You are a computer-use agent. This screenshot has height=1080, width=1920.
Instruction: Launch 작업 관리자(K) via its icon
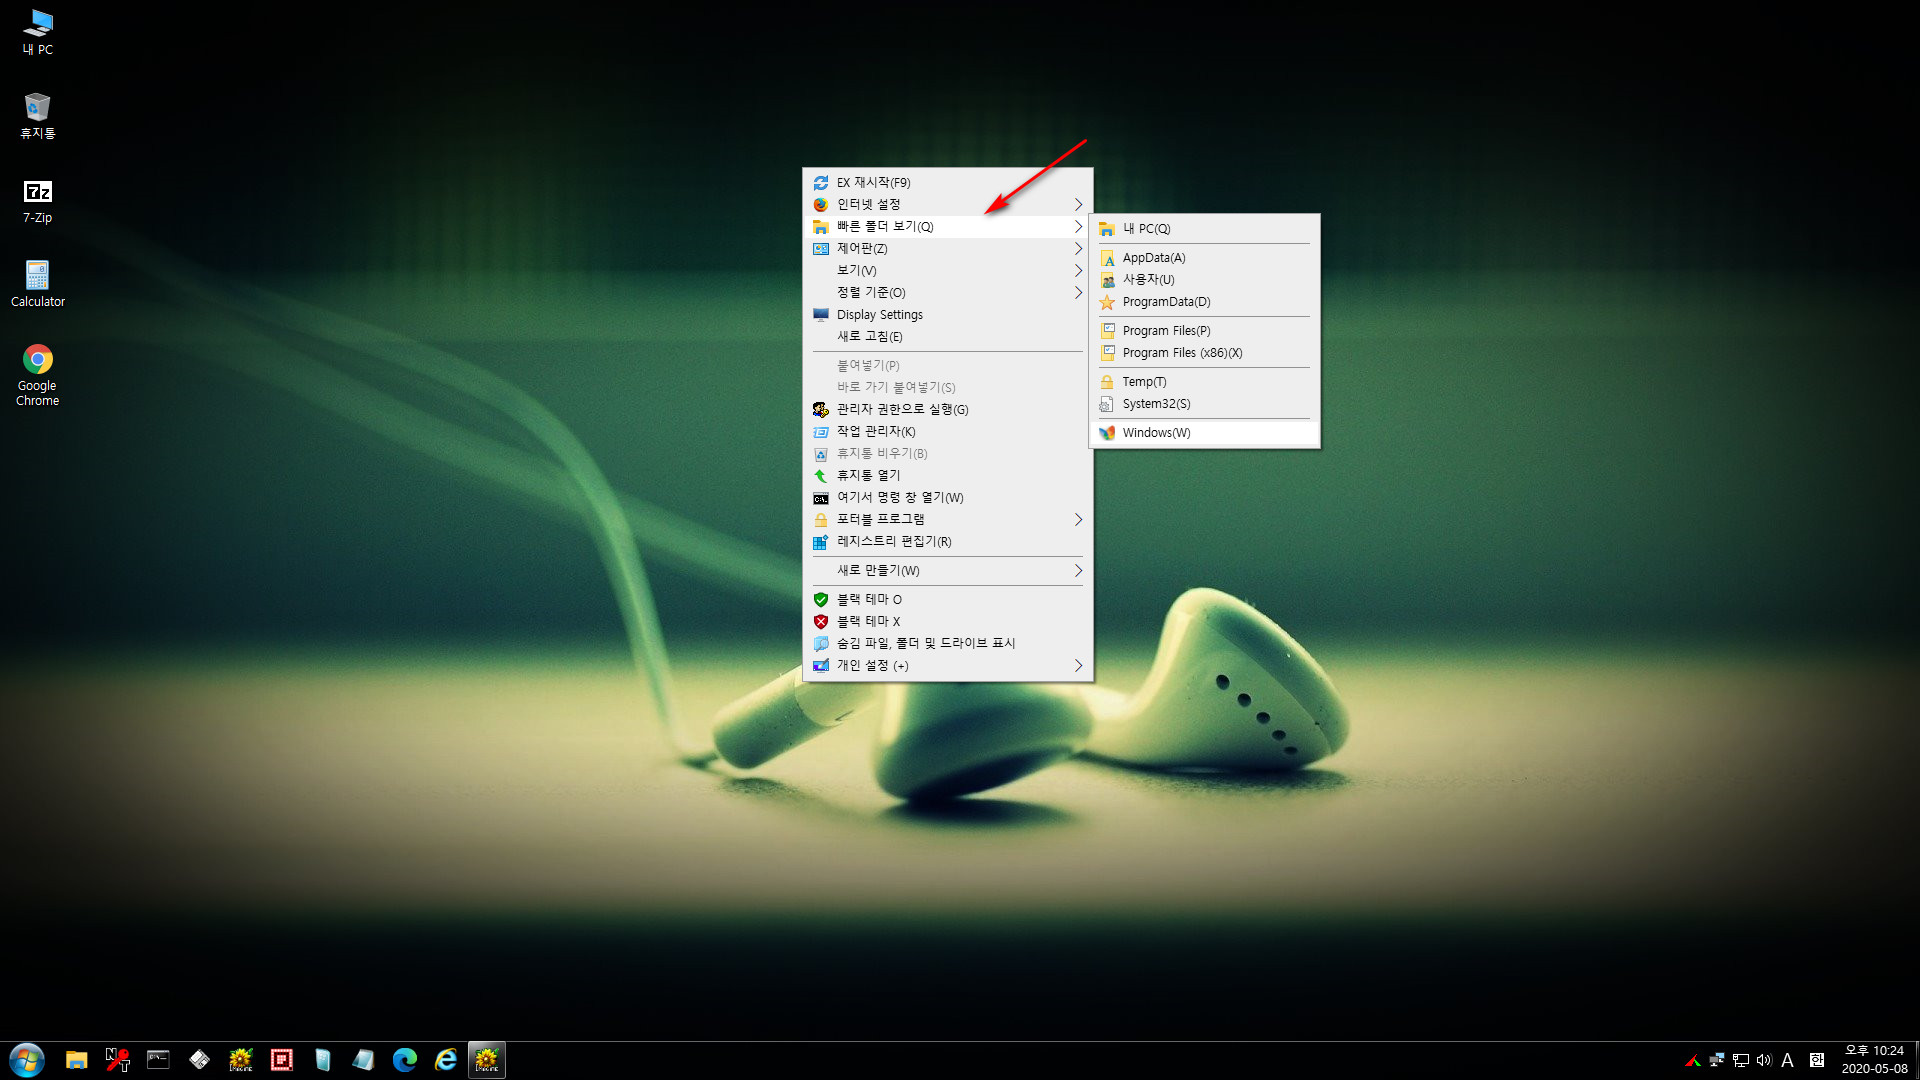point(820,432)
